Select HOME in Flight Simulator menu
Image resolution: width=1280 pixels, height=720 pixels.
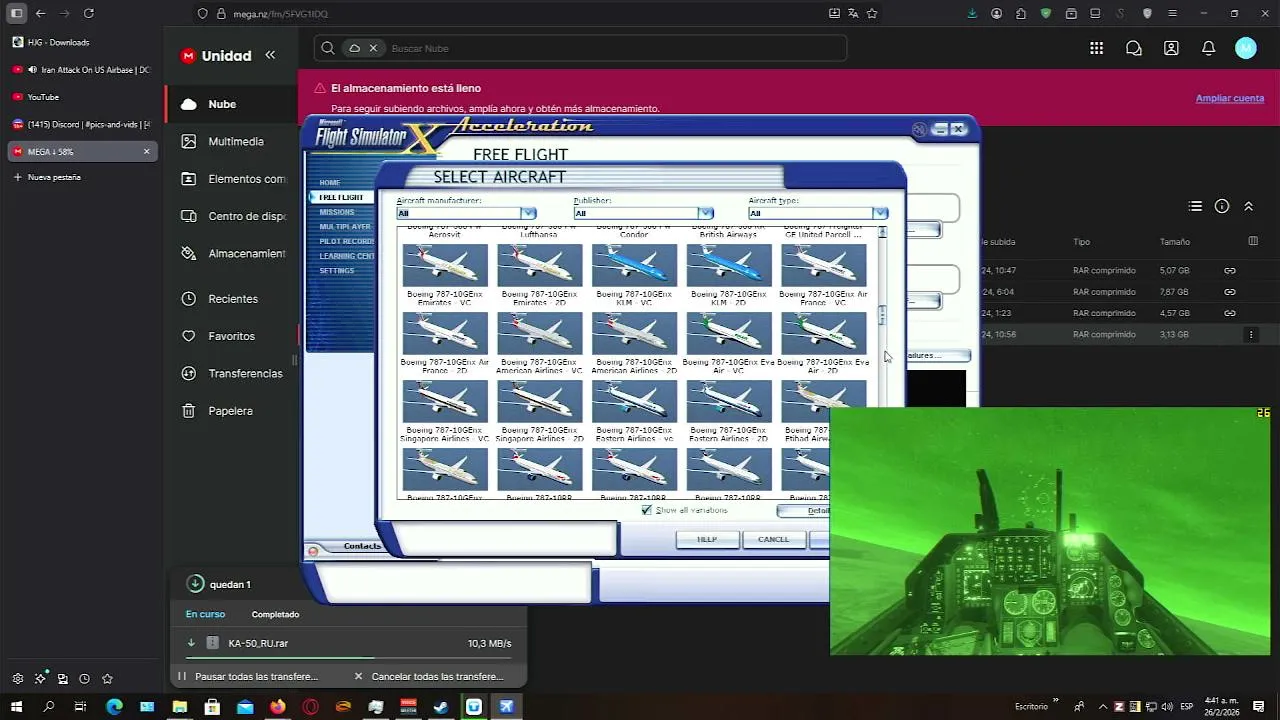[x=330, y=183]
